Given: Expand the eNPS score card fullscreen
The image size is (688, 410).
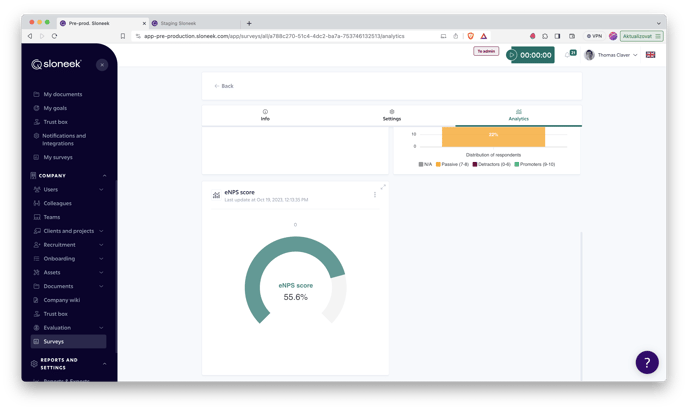Looking at the screenshot, I should [x=383, y=187].
